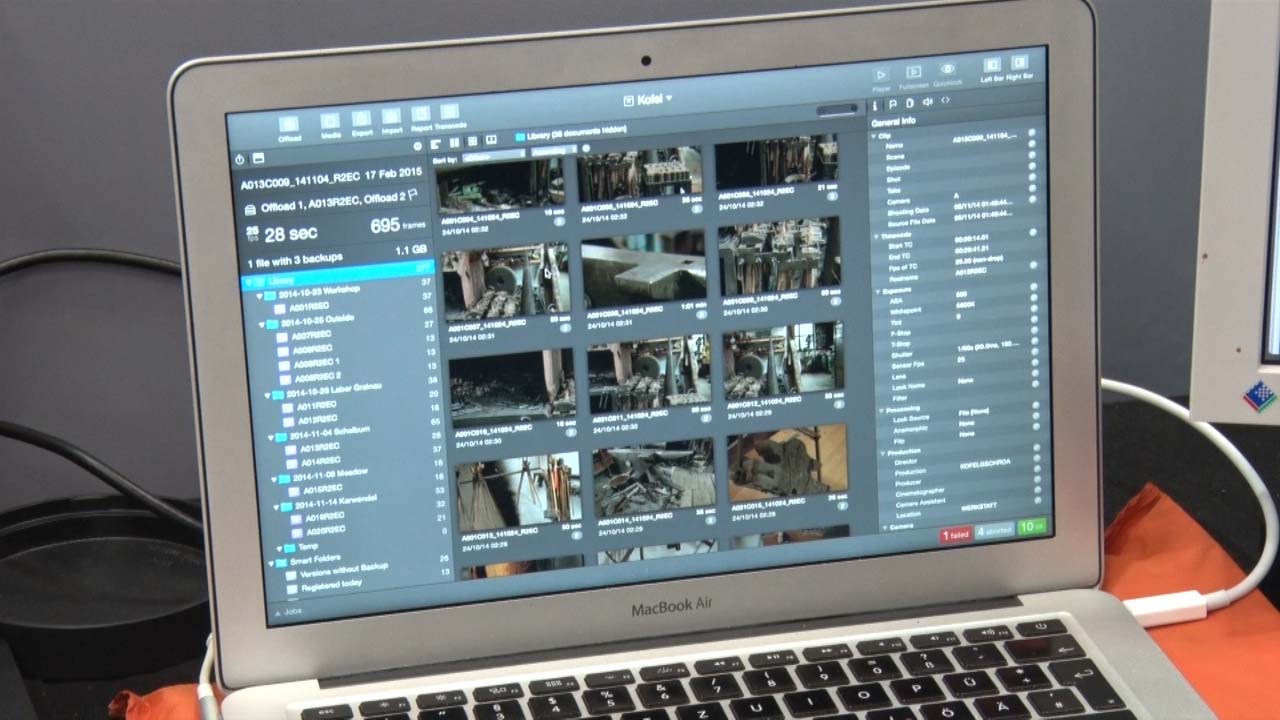This screenshot has width=1280, height=720.
Task: Open the Ascending order dropdown
Action: tap(554, 151)
